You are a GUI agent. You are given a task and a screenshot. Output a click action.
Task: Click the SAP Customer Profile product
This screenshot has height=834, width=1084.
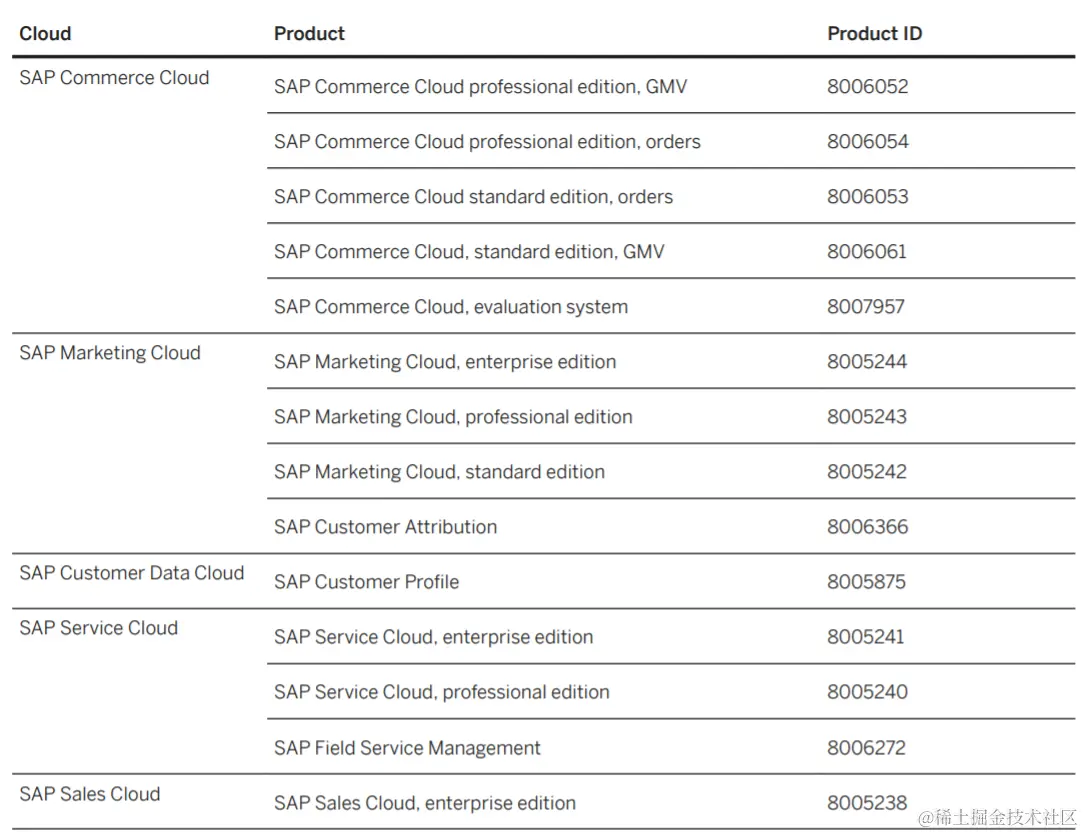tap(366, 582)
